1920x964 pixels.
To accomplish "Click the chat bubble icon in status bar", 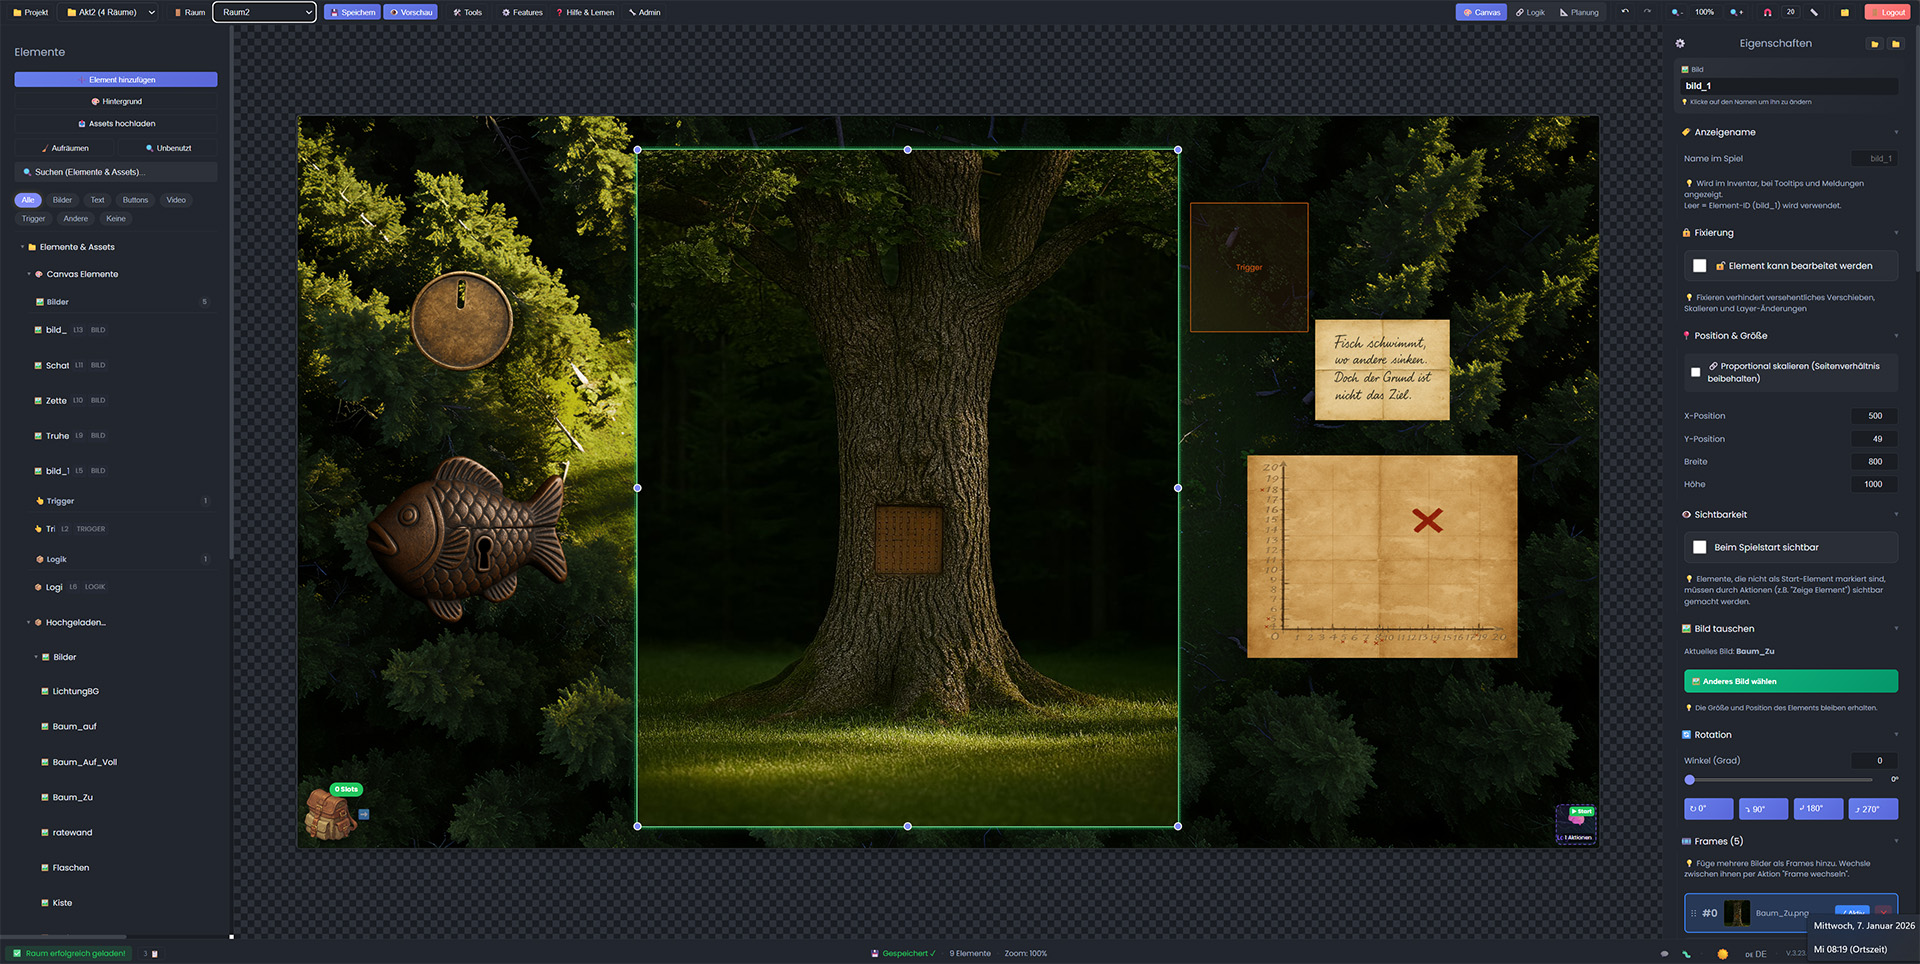I will coord(1664,954).
